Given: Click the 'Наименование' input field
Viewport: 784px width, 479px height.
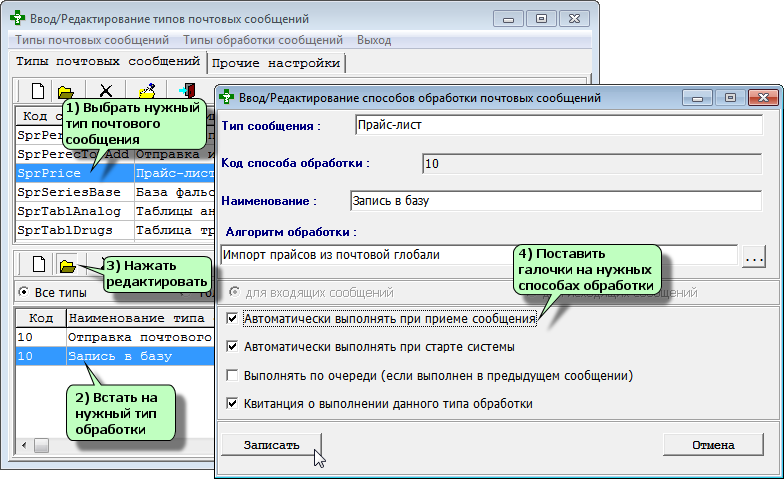Looking at the screenshot, I should click(x=555, y=200).
